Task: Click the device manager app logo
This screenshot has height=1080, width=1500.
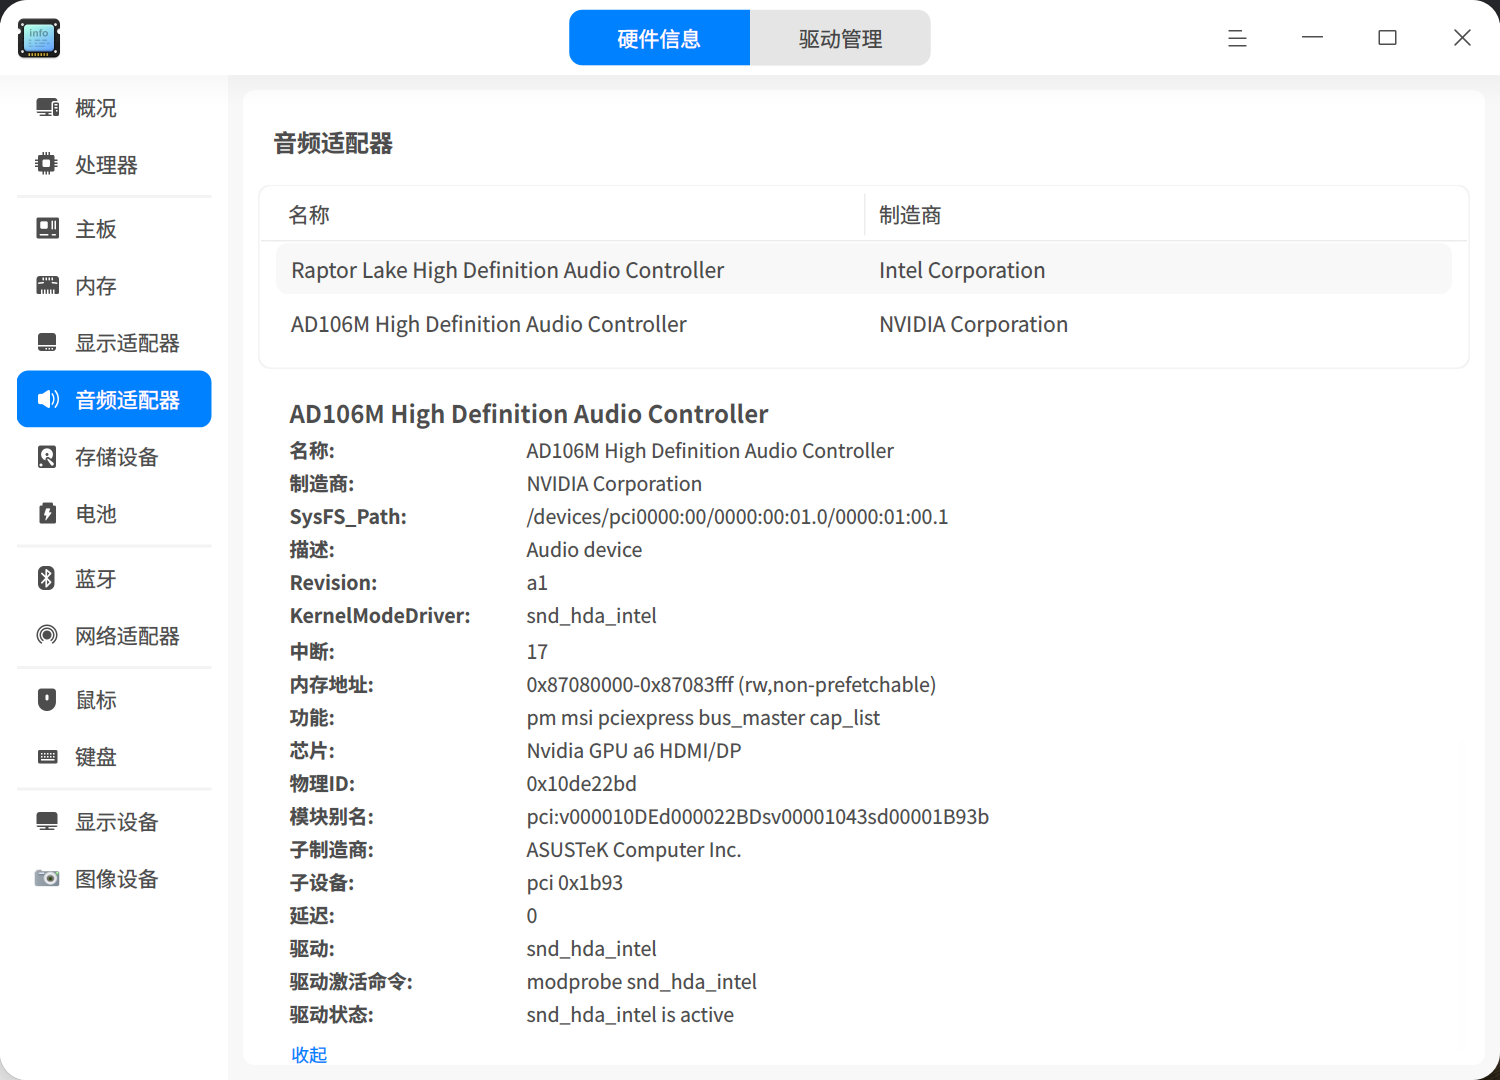Action: [39, 38]
